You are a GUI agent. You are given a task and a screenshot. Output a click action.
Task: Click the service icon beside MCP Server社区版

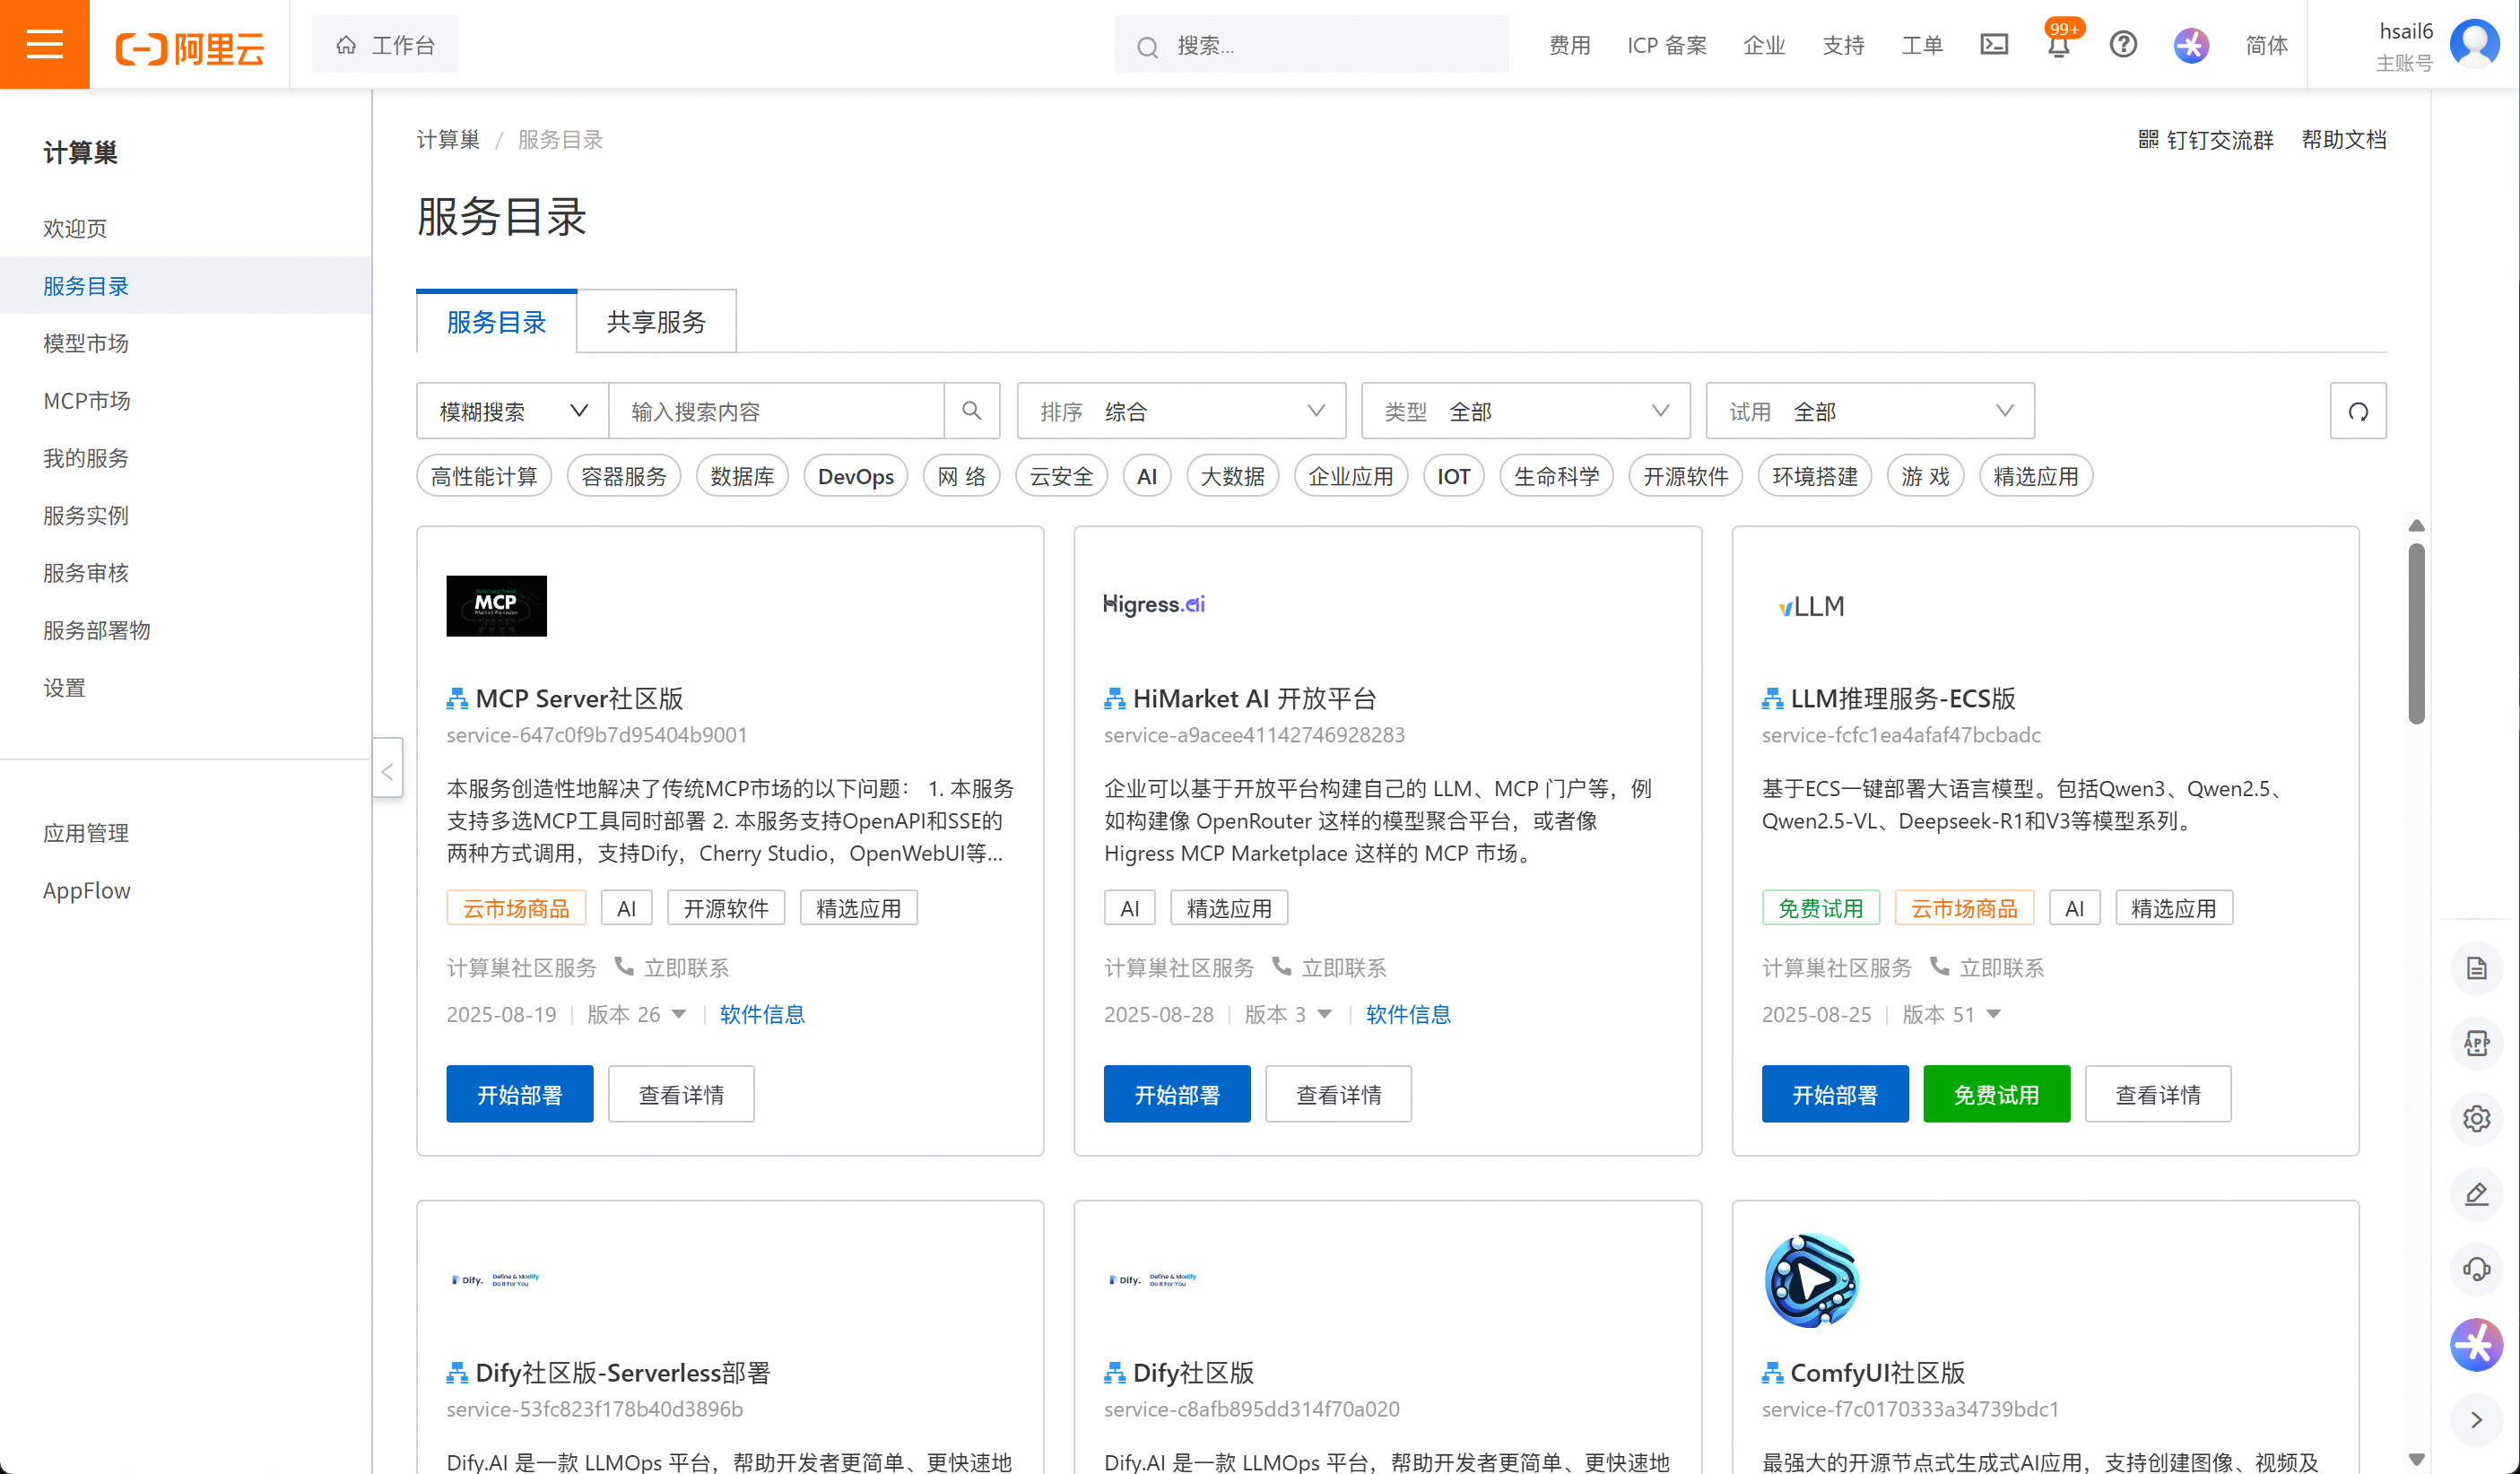457,698
